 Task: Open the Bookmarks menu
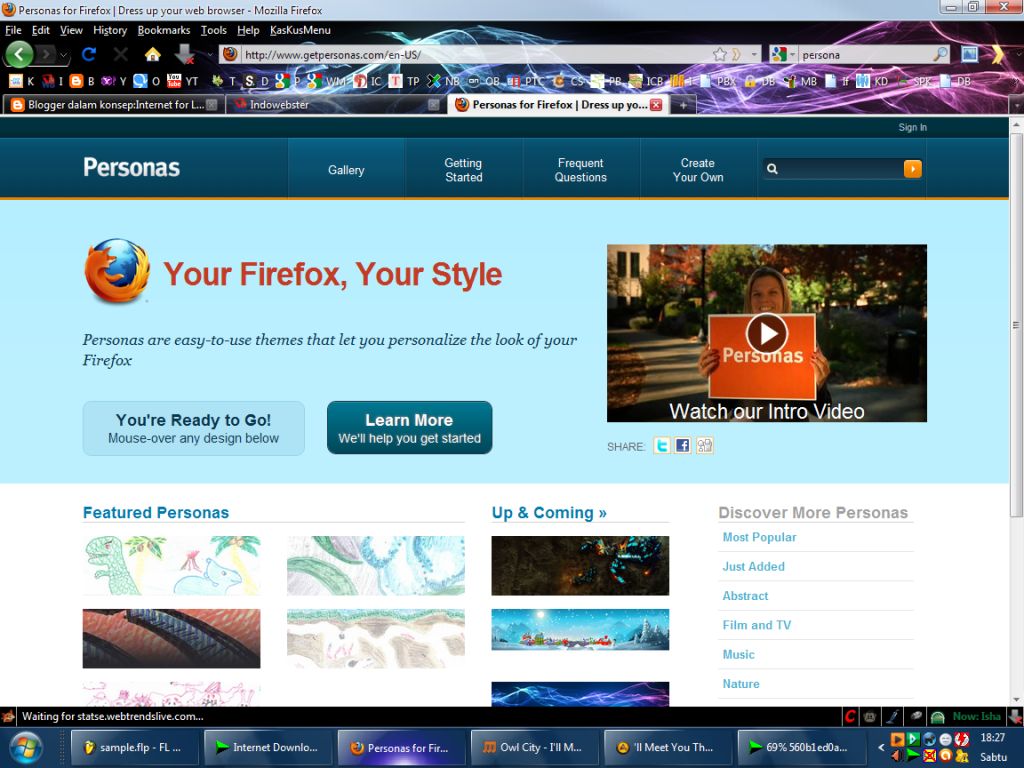pyautogui.click(x=163, y=30)
